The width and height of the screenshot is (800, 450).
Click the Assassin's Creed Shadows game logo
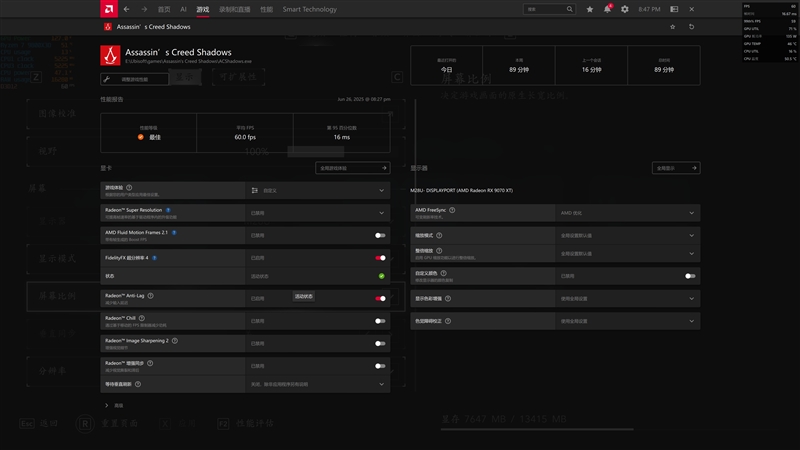click(110, 56)
